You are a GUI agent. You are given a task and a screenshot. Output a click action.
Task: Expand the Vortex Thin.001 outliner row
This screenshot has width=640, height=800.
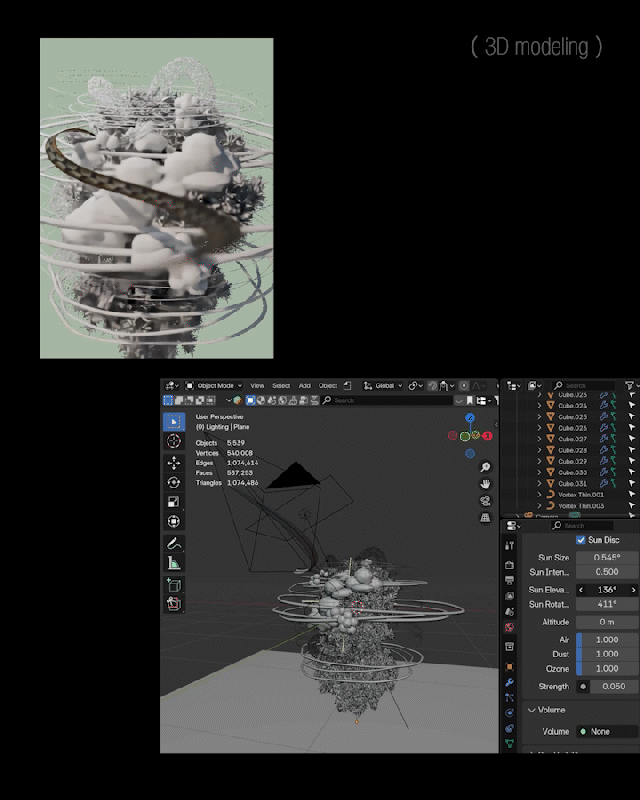(x=539, y=494)
